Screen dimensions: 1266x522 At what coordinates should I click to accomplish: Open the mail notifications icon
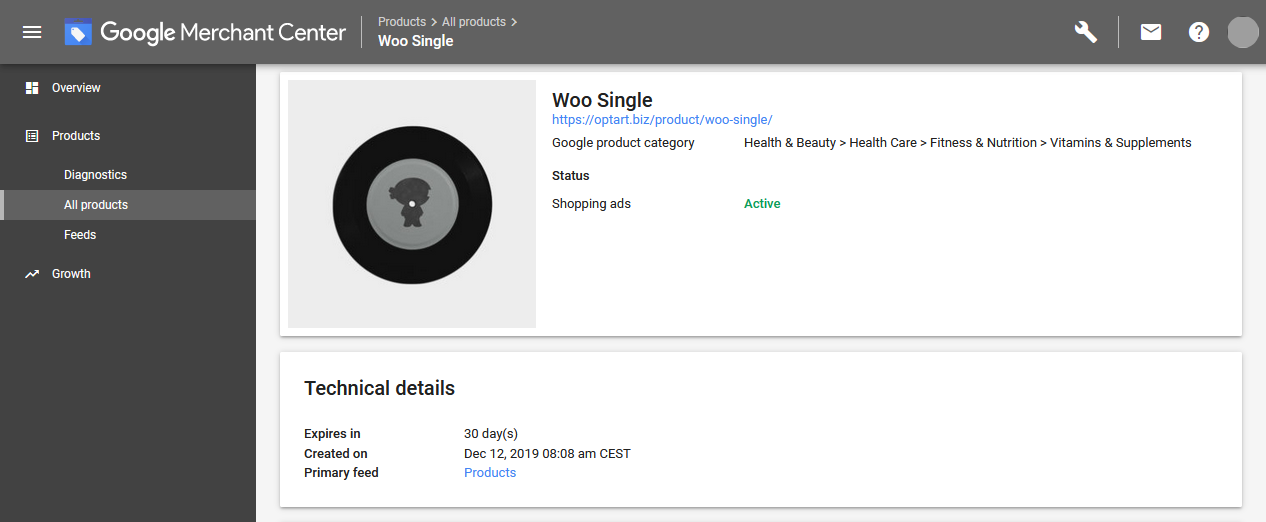tap(1151, 32)
